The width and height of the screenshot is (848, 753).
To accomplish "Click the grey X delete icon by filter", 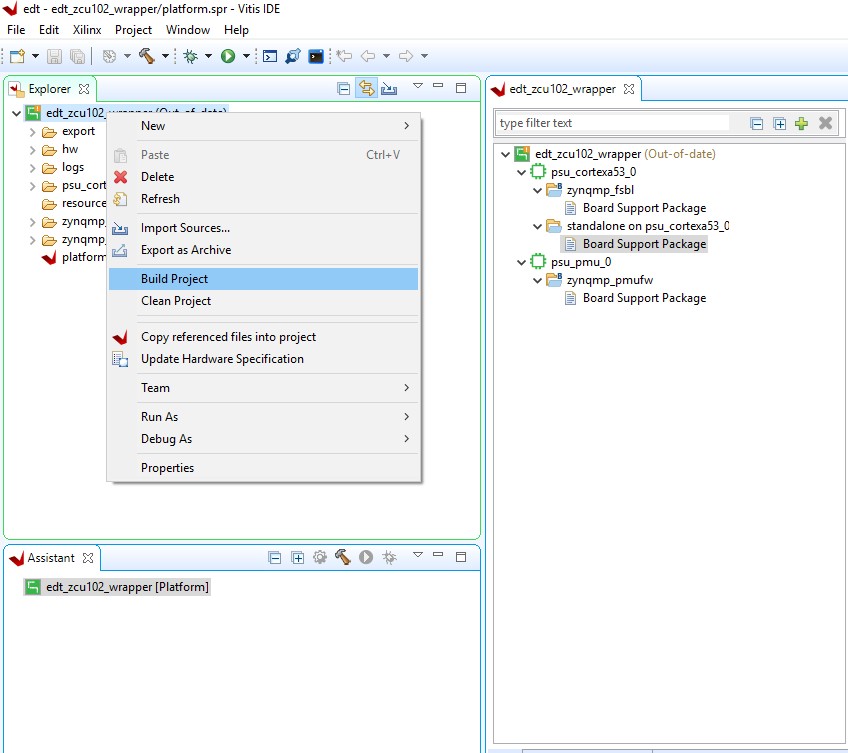I will [x=825, y=123].
